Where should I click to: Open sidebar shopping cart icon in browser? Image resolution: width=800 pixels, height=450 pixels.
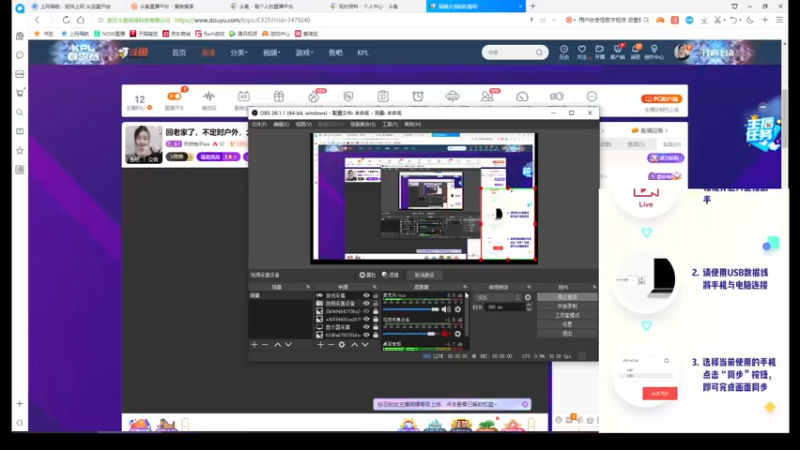point(20,93)
